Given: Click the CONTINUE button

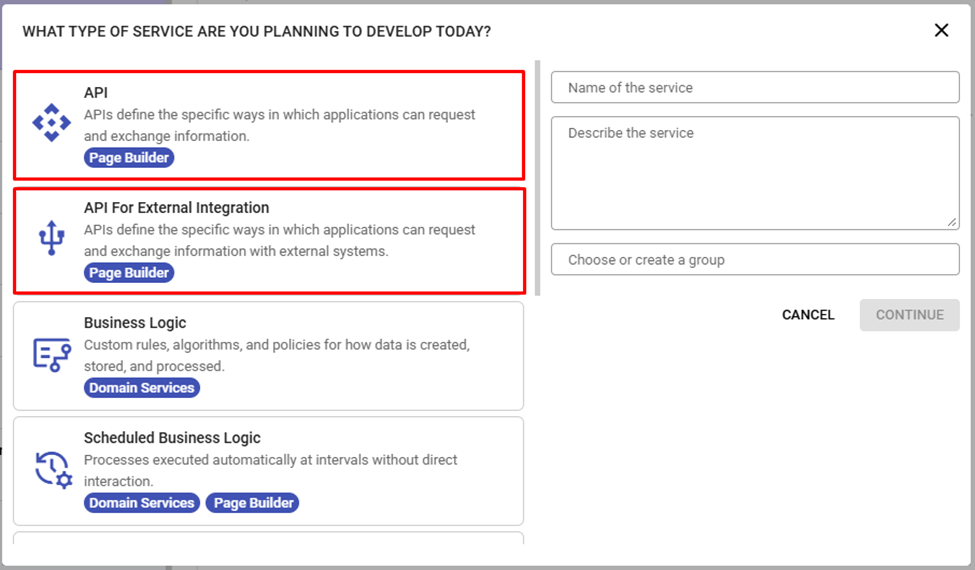Looking at the screenshot, I should tap(909, 315).
